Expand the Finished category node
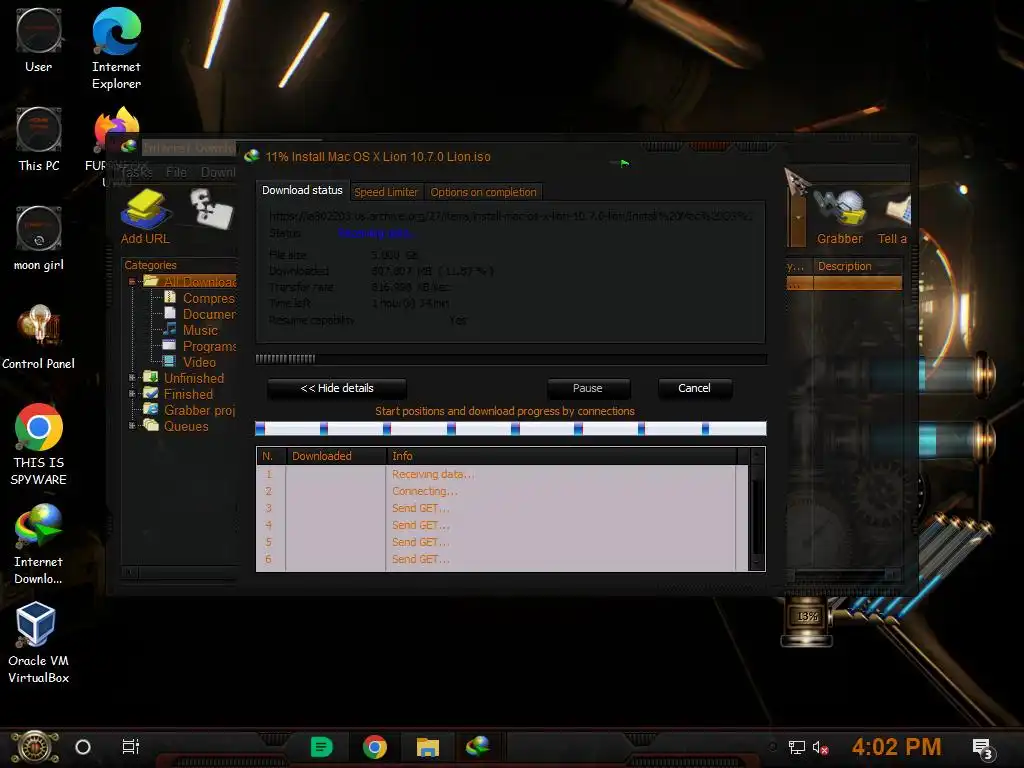The image size is (1024, 768). click(x=132, y=394)
